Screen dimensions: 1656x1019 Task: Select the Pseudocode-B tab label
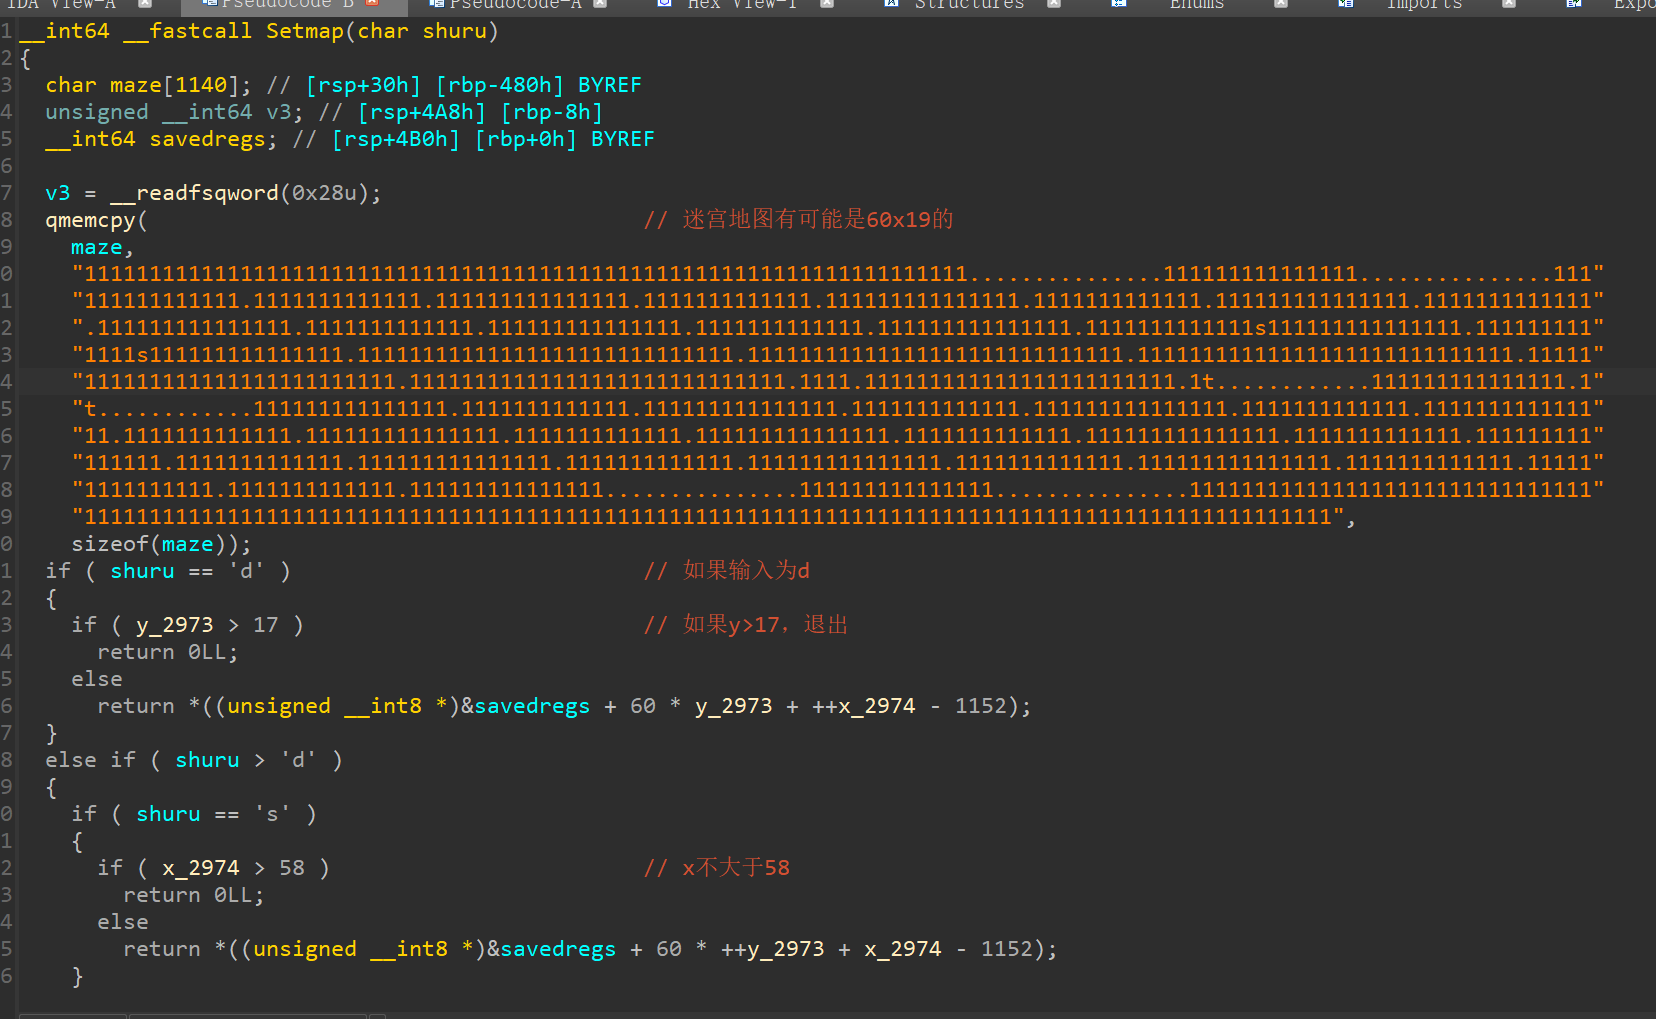288,4
